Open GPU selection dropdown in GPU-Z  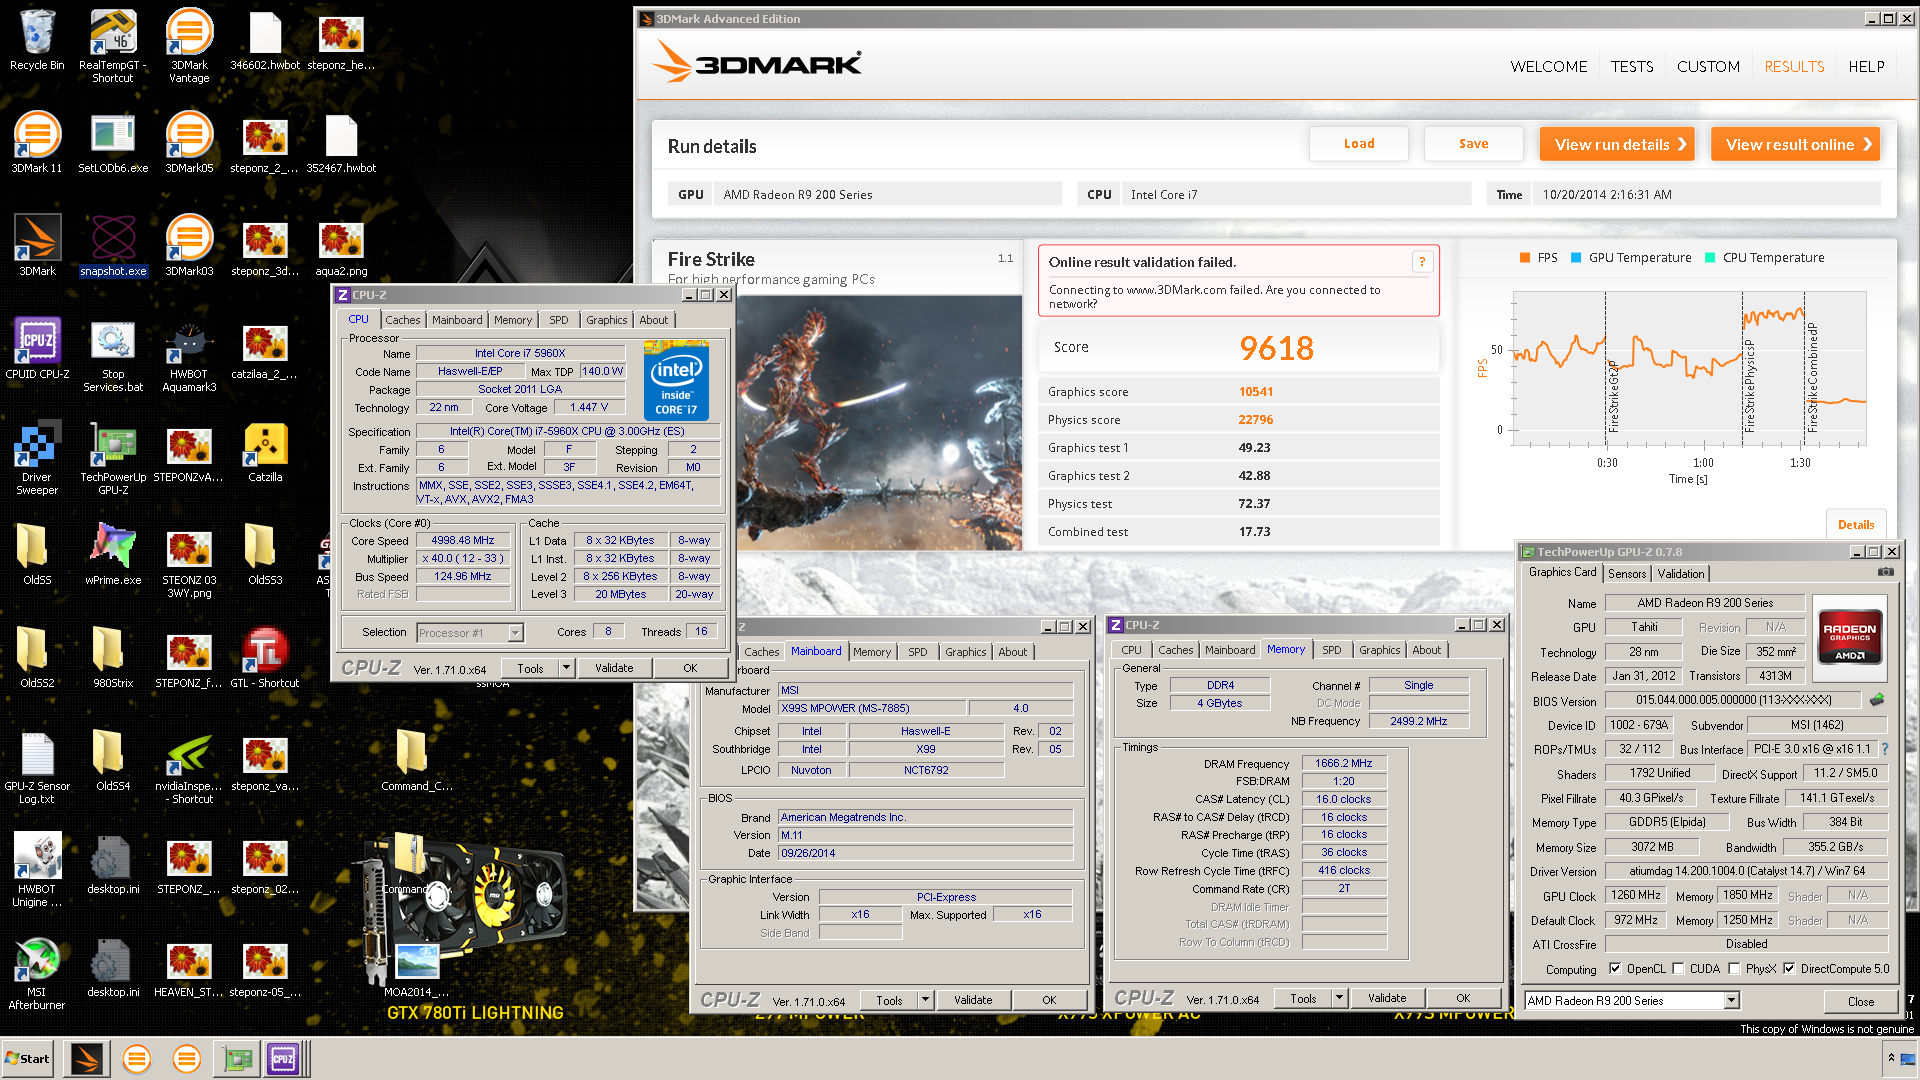(x=1731, y=1000)
